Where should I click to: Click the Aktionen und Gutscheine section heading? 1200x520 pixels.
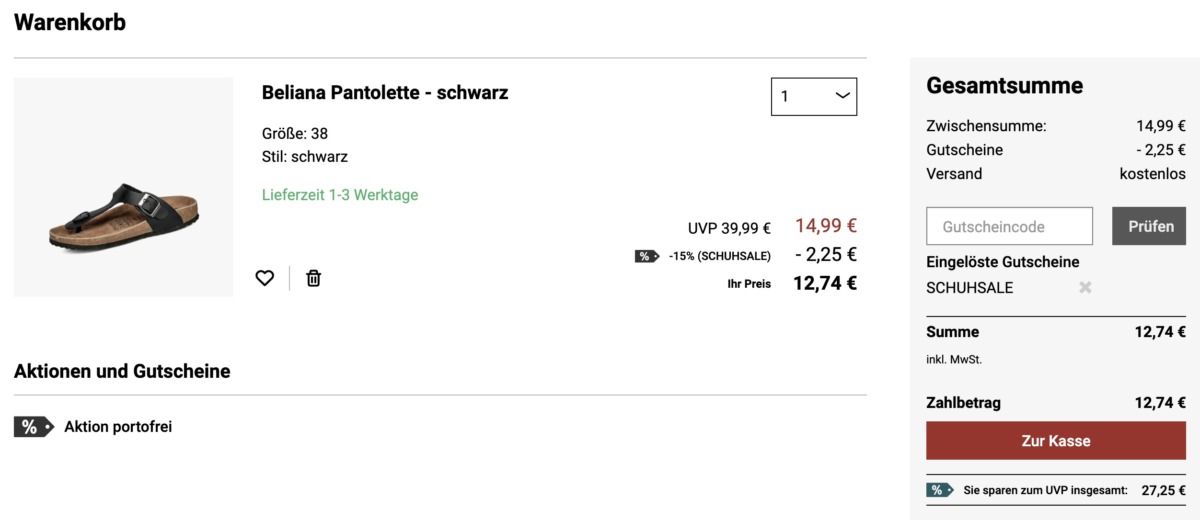122,371
